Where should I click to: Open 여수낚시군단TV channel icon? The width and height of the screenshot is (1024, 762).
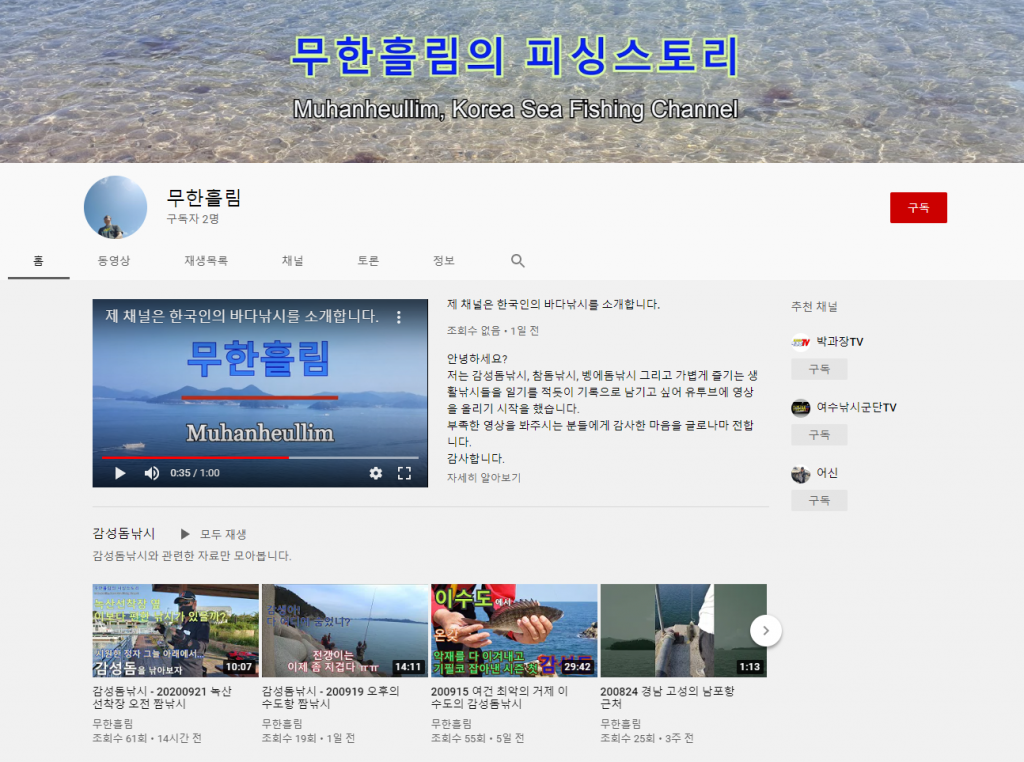coord(800,408)
